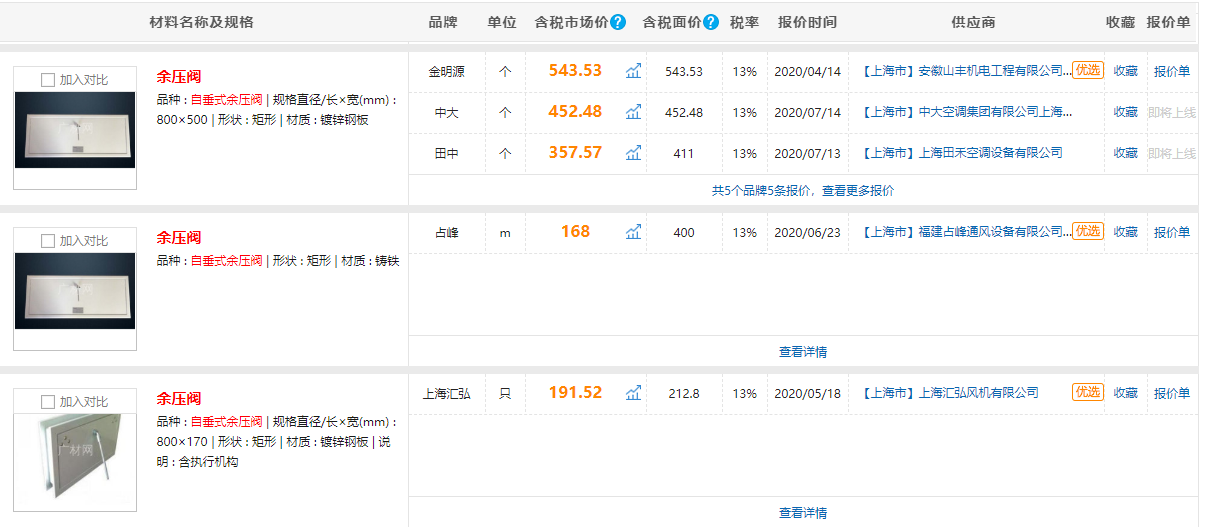Open price trend chart icon for 占峰 row

pyautogui.click(x=633, y=232)
